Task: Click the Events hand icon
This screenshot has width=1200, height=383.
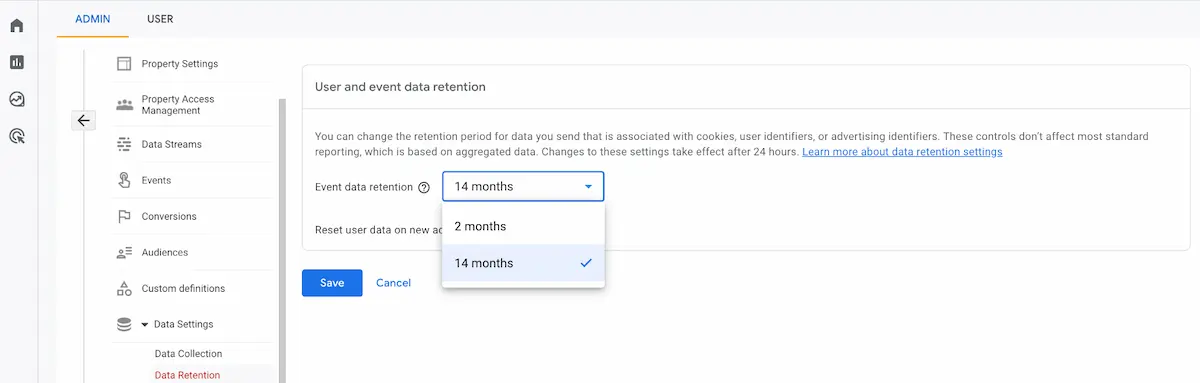Action: point(125,180)
